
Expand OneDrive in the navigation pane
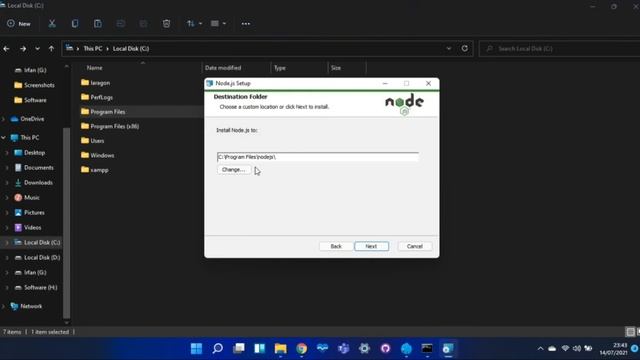4,119
